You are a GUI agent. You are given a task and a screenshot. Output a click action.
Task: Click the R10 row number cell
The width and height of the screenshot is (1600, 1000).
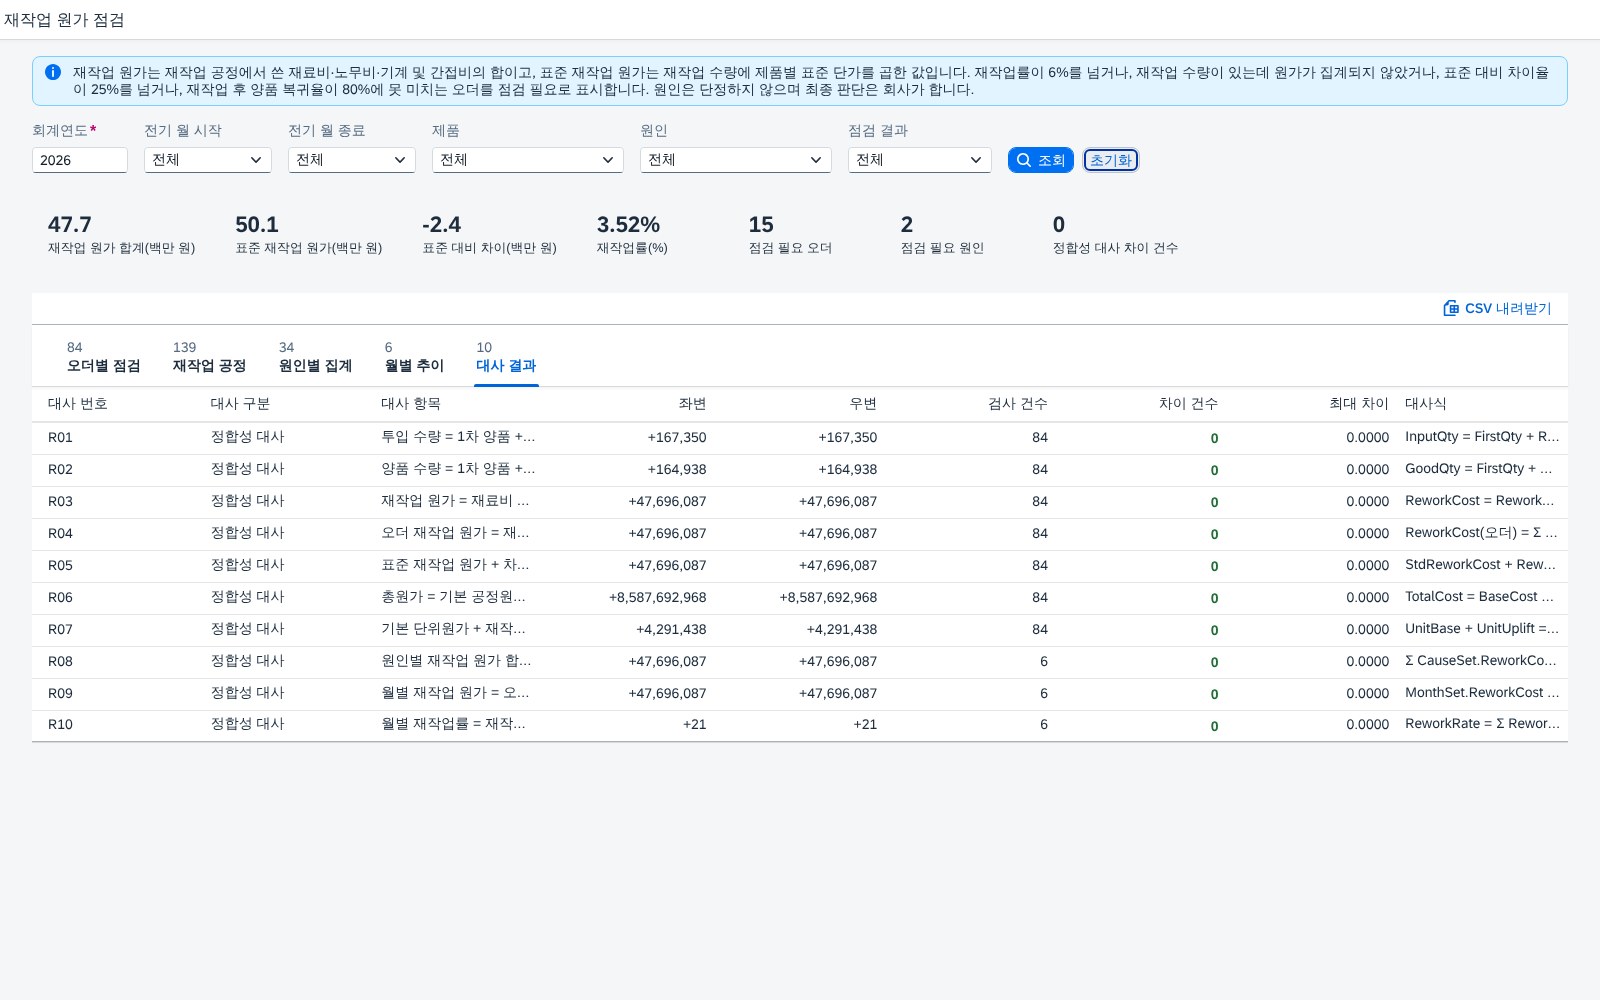point(60,725)
